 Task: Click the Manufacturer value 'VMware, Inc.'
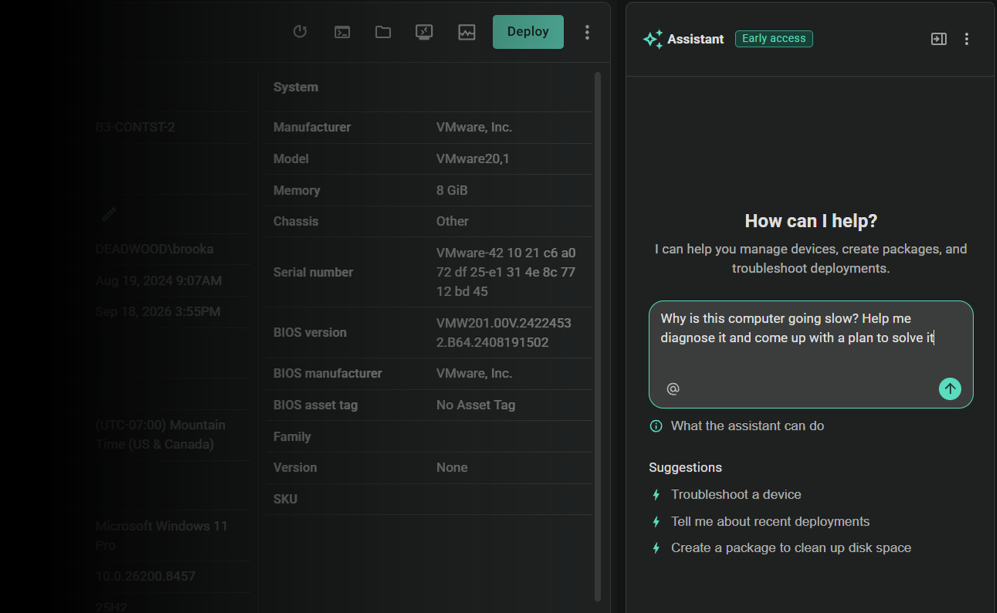[x=474, y=127]
